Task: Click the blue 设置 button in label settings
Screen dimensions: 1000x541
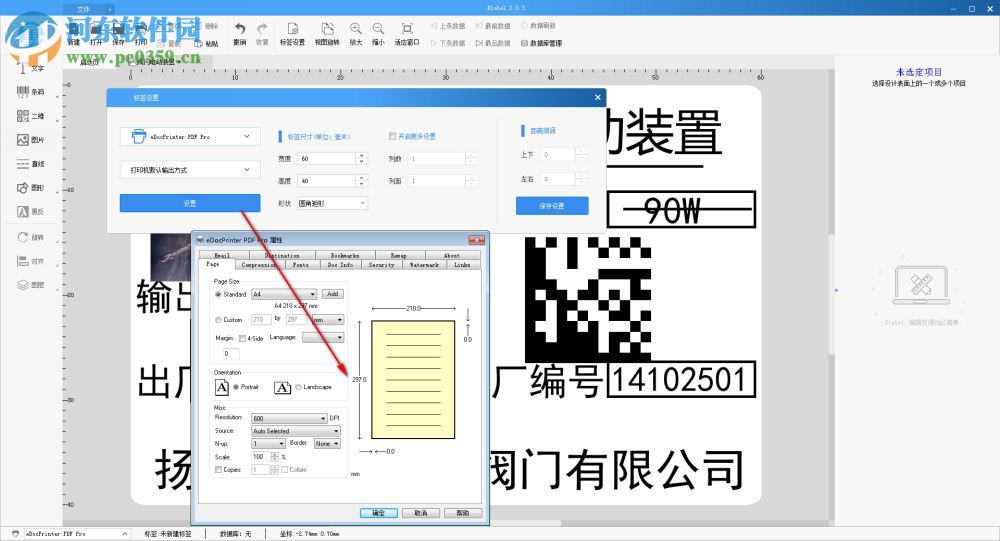Action: (190, 203)
